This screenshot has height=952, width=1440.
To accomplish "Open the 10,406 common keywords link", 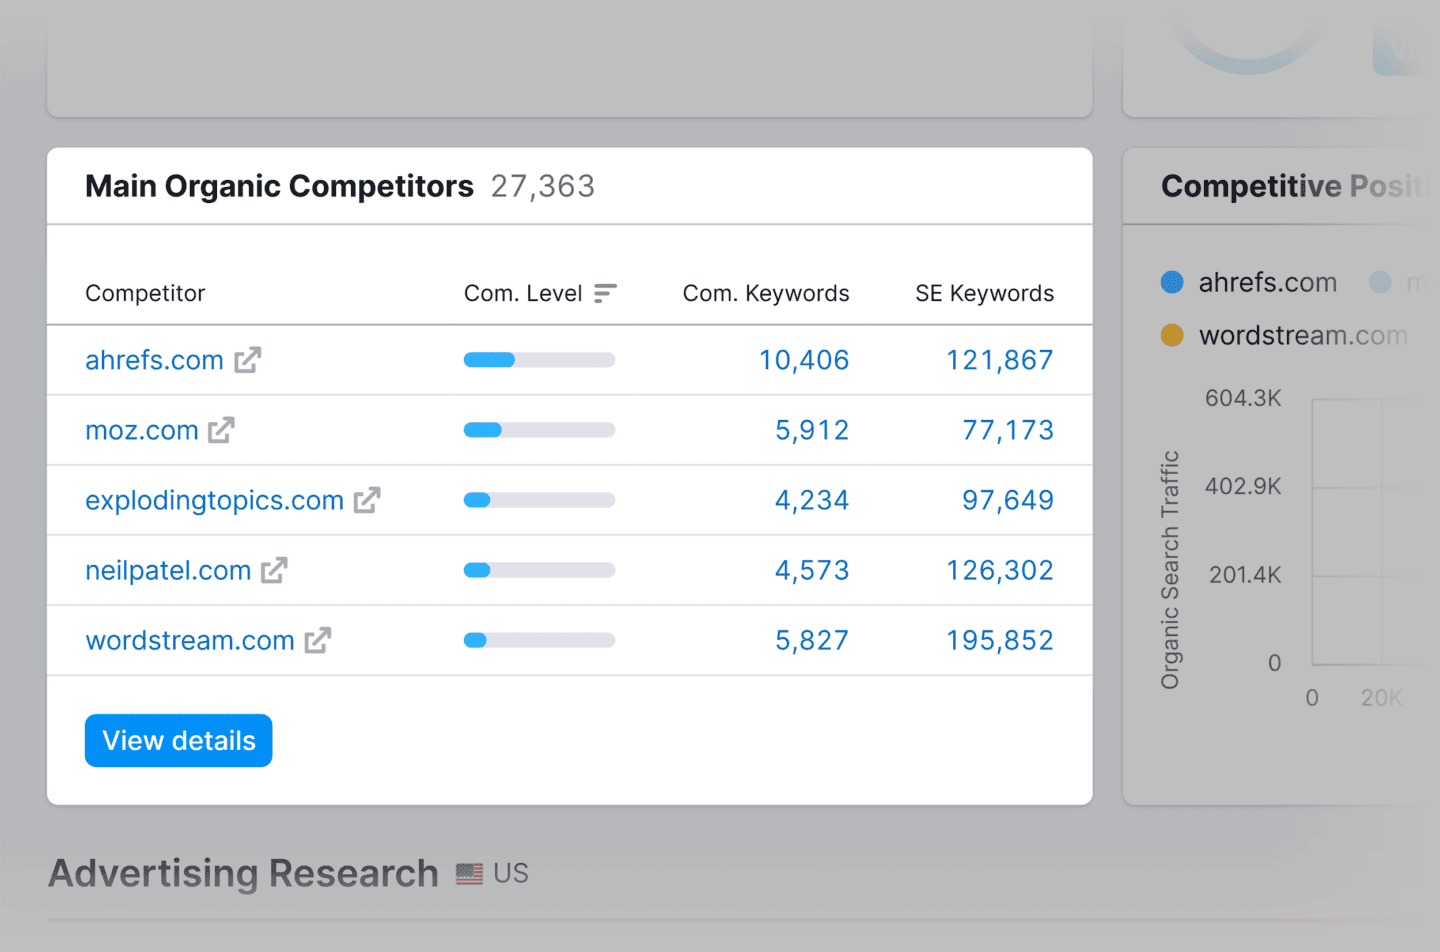I will pyautogui.click(x=803, y=359).
